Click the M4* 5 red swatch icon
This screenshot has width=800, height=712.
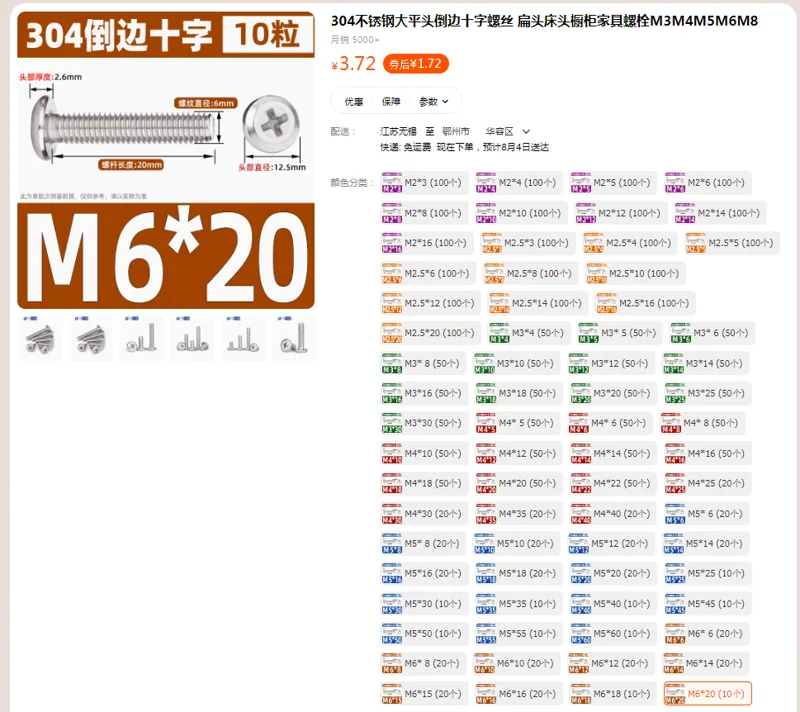pyautogui.click(x=486, y=423)
